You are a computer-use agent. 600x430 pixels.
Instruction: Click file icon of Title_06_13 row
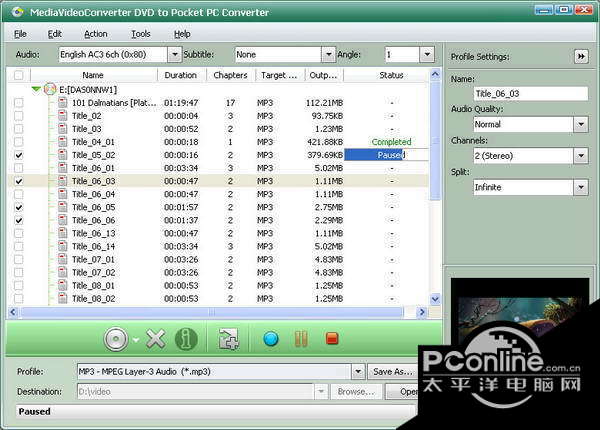[63, 233]
